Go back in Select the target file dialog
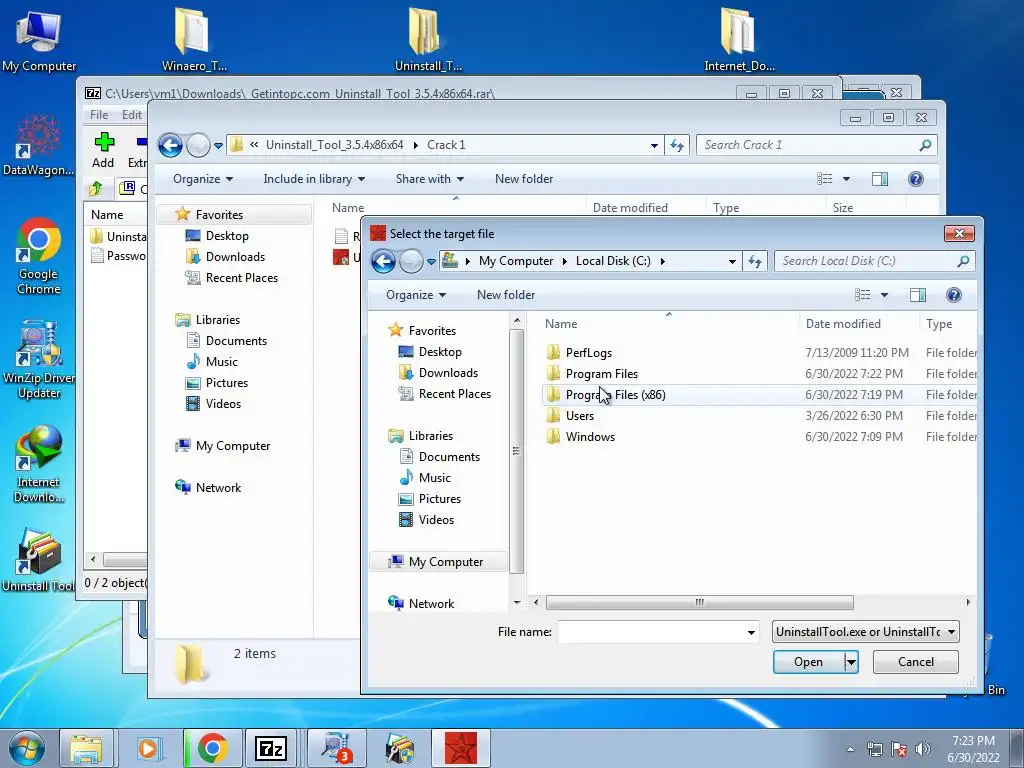1024x768 pixels. click(x=383, y=261)
